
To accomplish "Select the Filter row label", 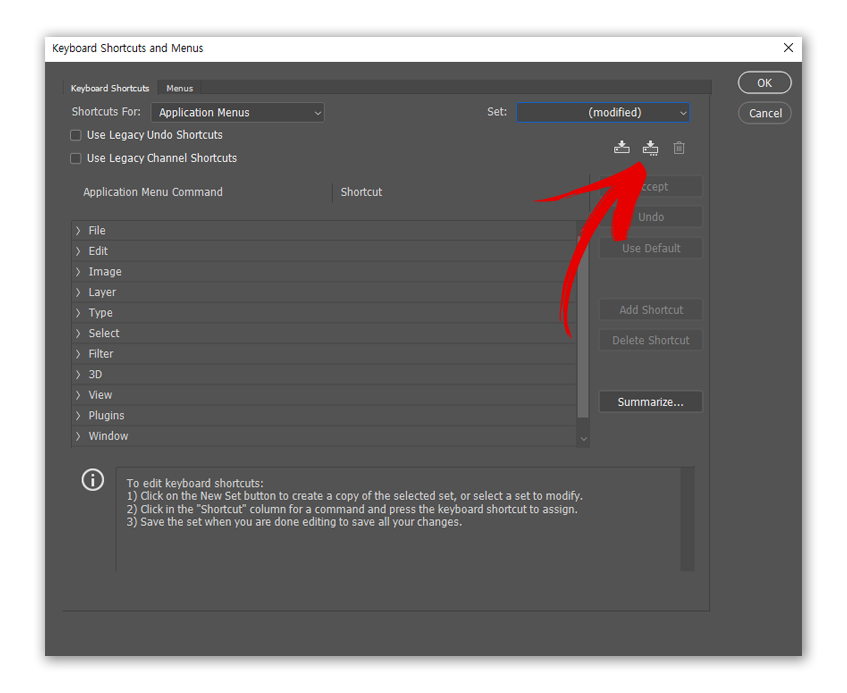I will 101,354.
